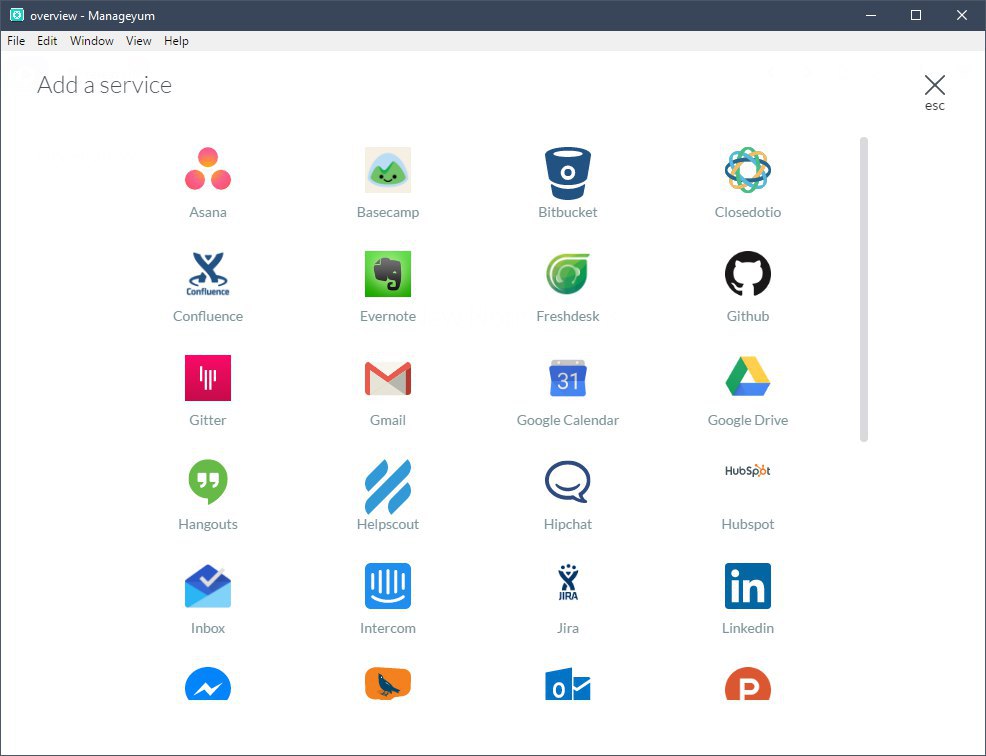Open the Help menu
The height and width of the screenshot is (756, 986).
[x=176, y=41]
